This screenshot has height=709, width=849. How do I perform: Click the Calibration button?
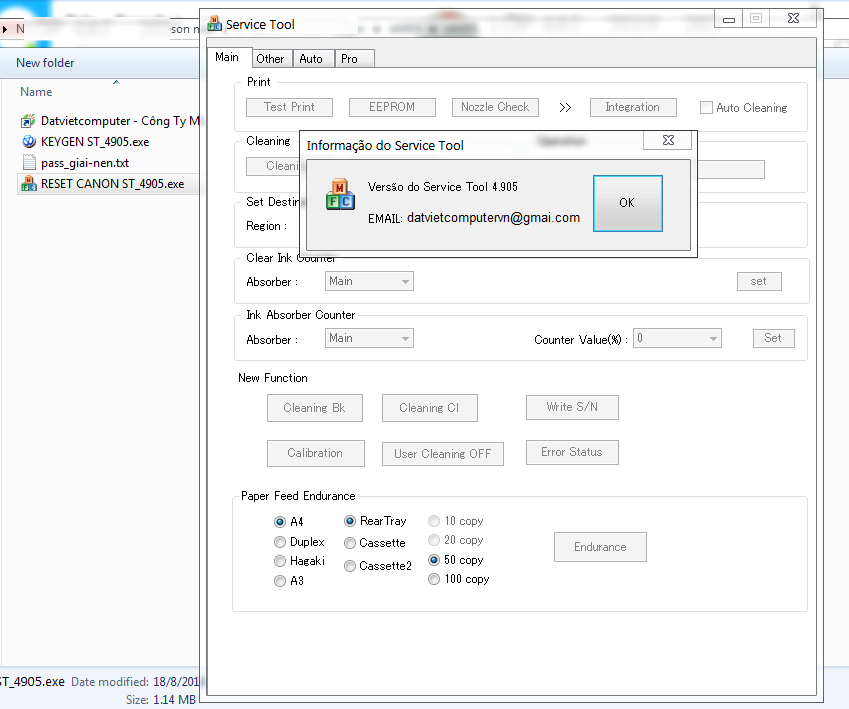pos(316,453)
